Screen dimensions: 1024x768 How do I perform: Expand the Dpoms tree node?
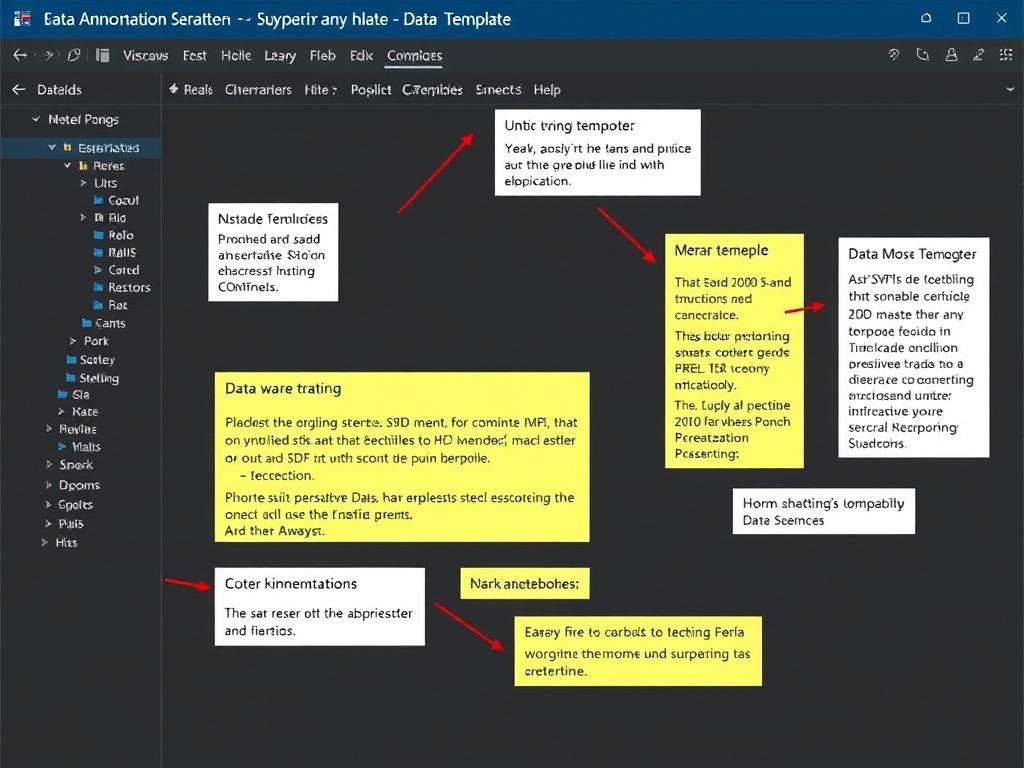click(48, 485)
